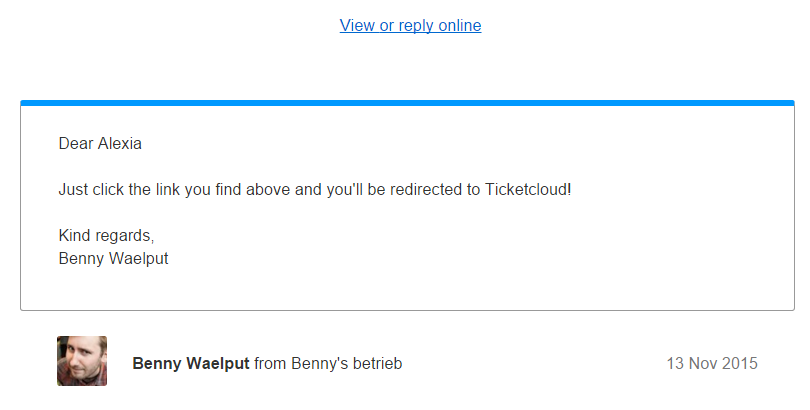Screen dimensions: 810x410
Task: Click the word above in message body
Action: (x=268, y=190)
